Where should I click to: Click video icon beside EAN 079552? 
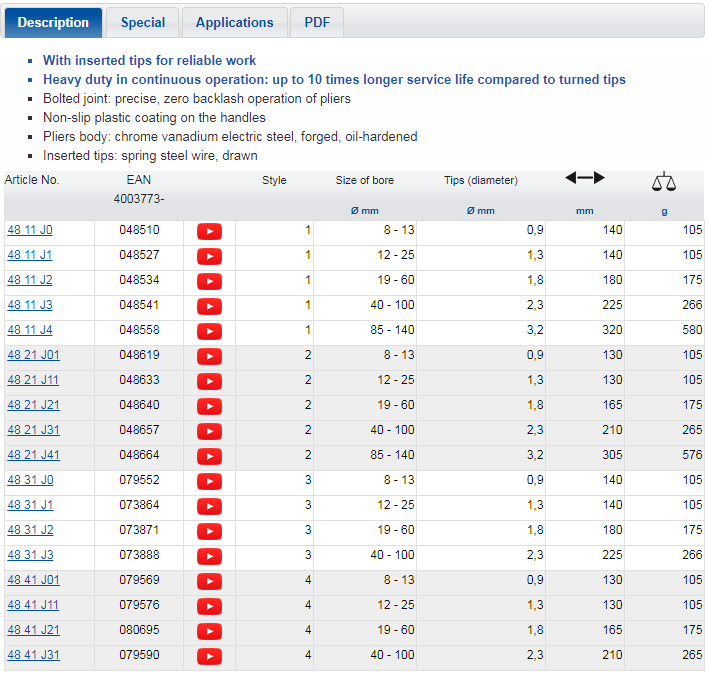[x=209, y=481]
